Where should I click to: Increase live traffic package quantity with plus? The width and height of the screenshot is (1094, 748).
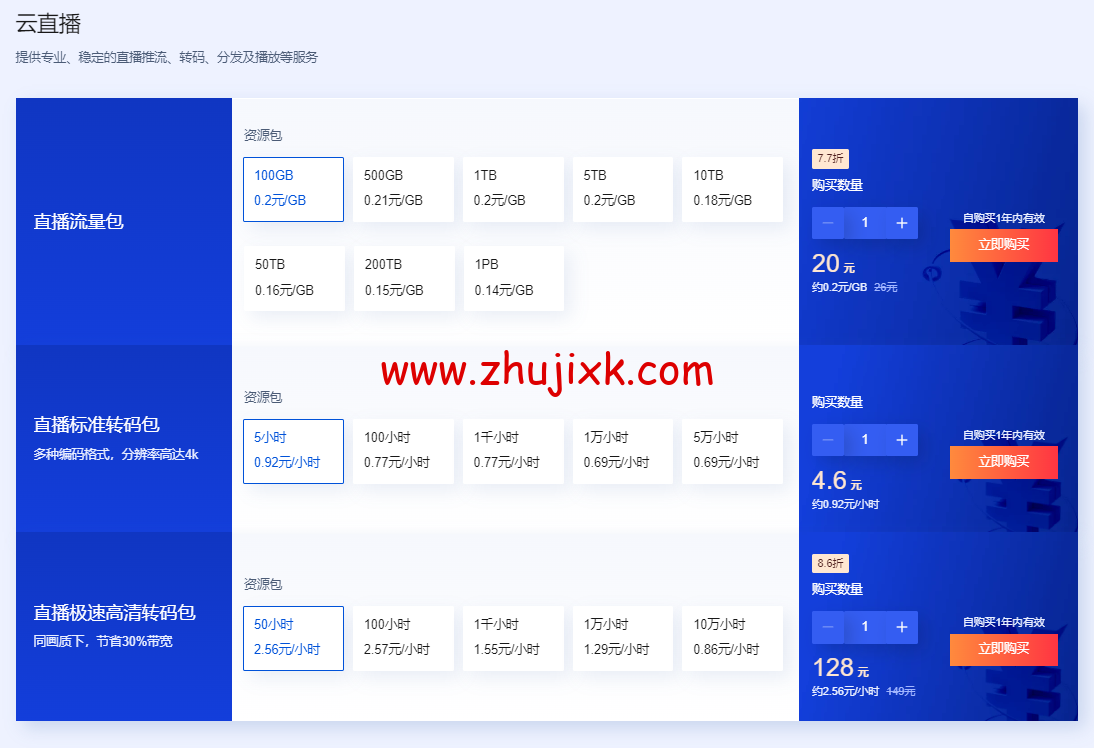[x=901, y=223]
